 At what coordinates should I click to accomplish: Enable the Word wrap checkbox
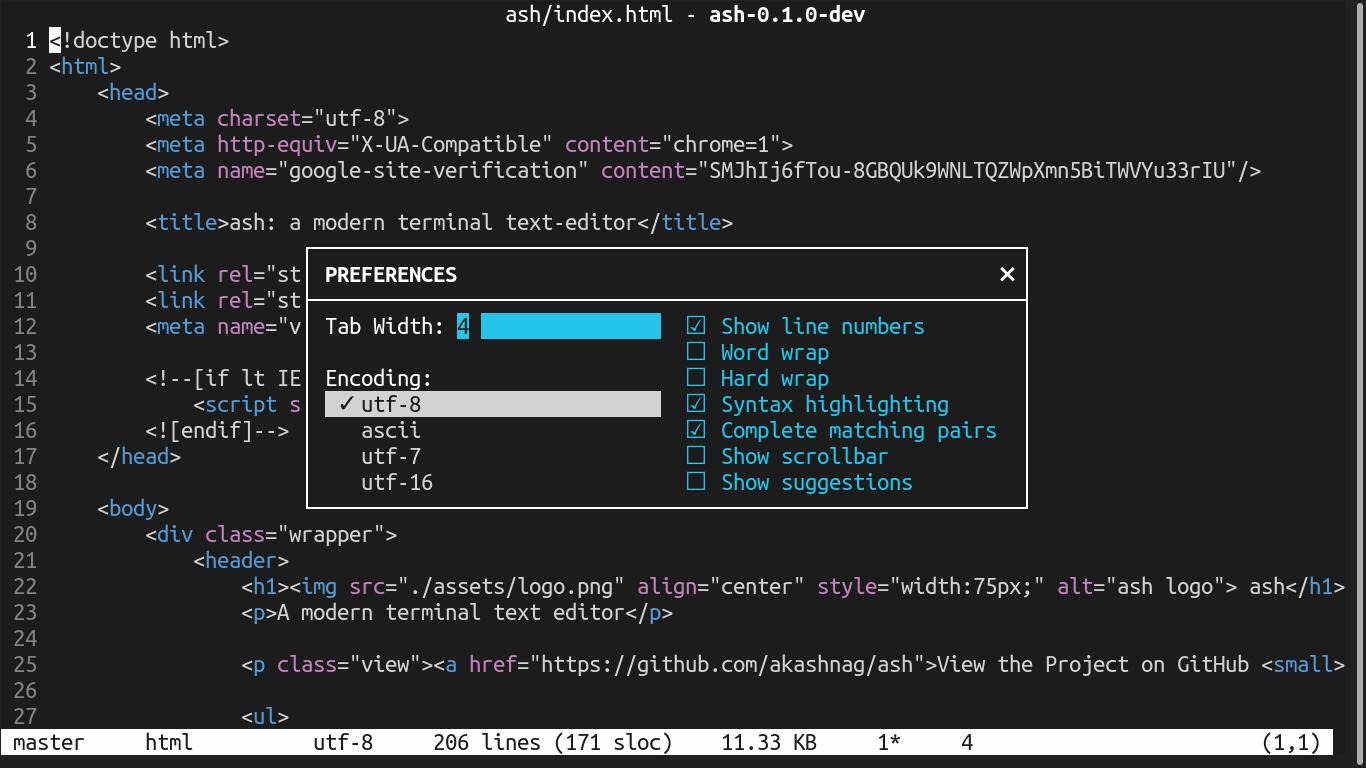coord(697,352)
